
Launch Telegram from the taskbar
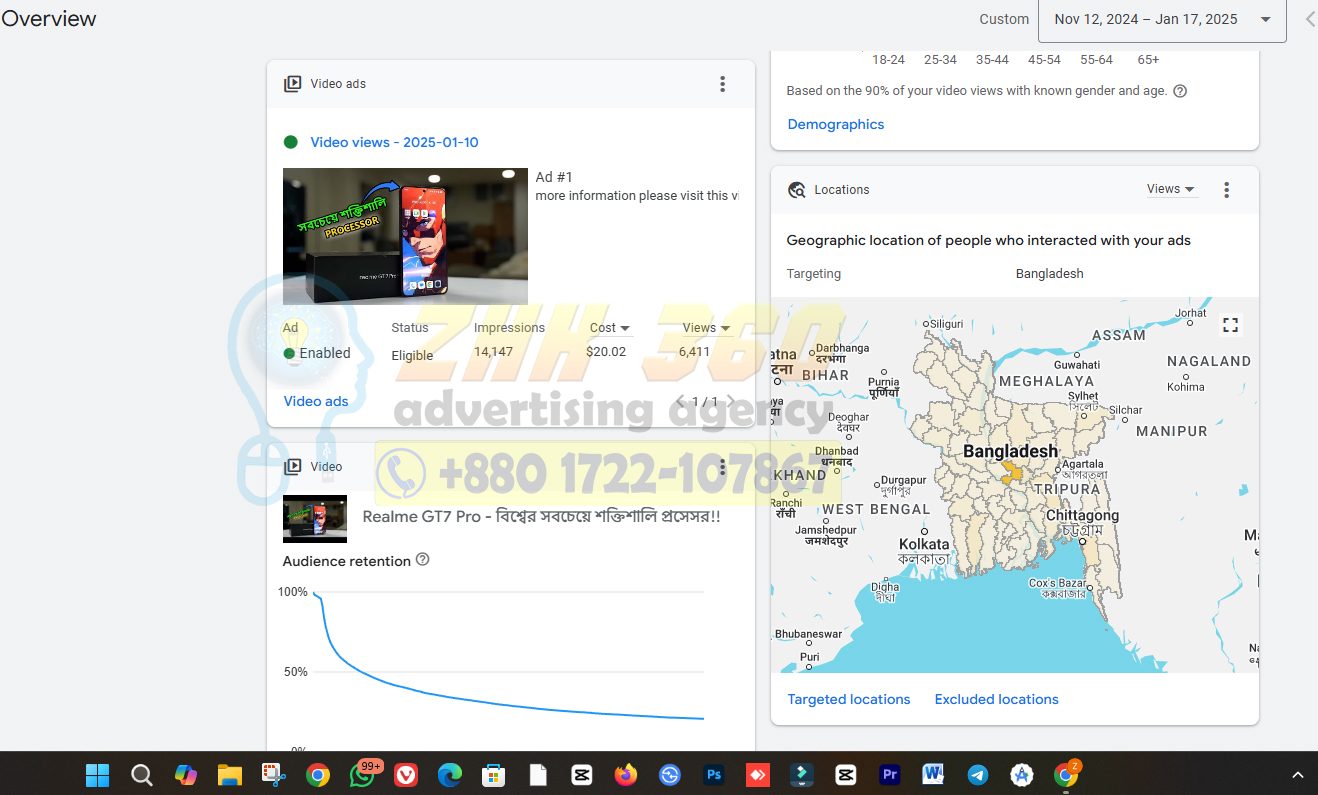tap(978, 775)
